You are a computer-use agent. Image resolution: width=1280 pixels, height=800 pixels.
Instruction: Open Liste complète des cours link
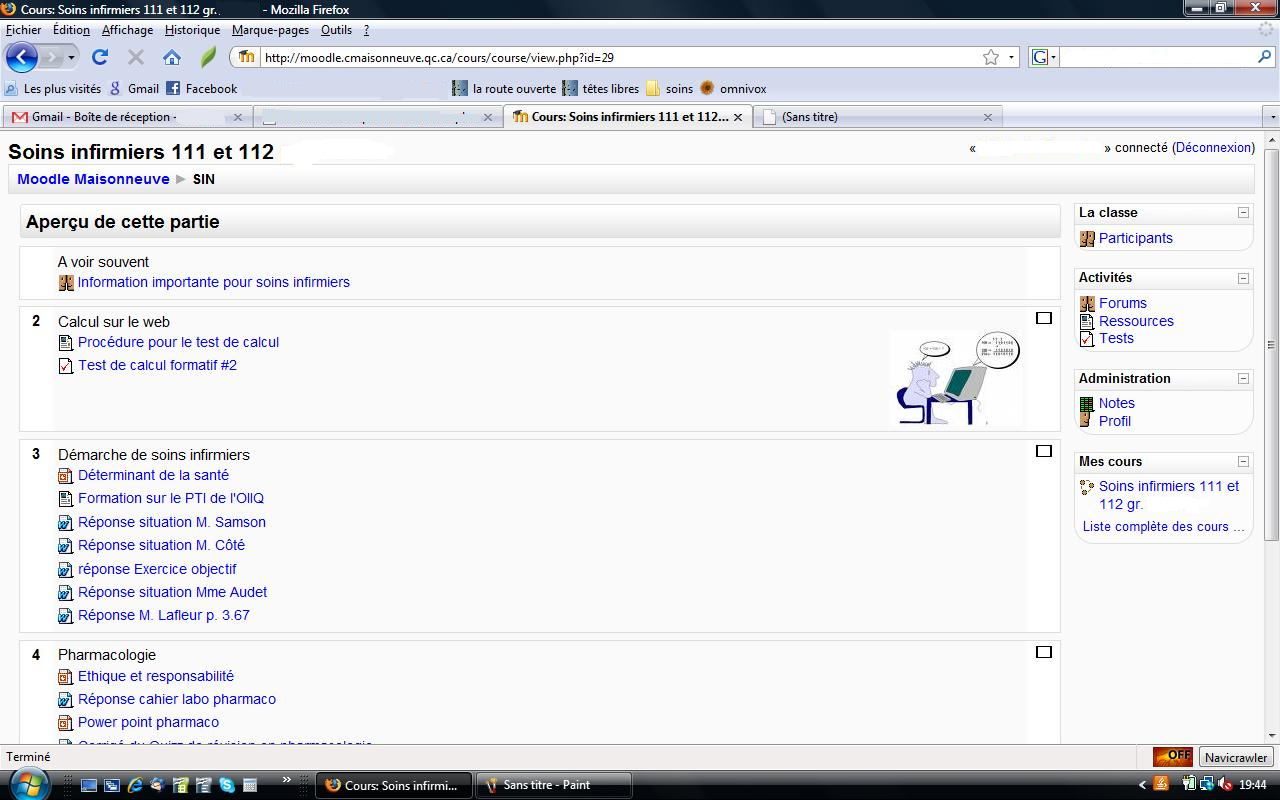click(1163, 527)
